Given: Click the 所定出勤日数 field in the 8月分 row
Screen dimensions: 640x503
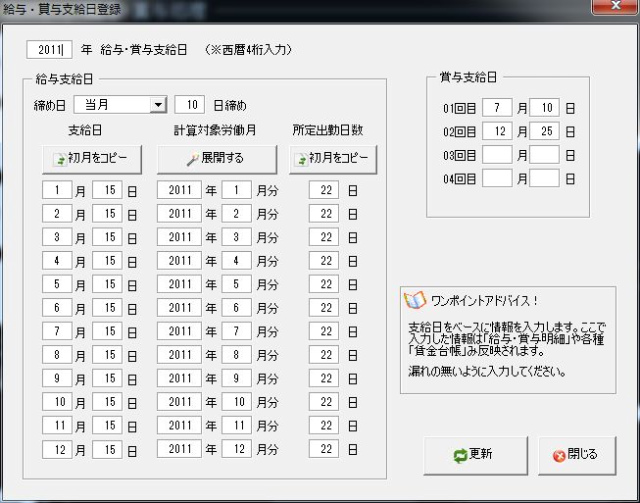Looking at the screenshot, I should point(324,355).
